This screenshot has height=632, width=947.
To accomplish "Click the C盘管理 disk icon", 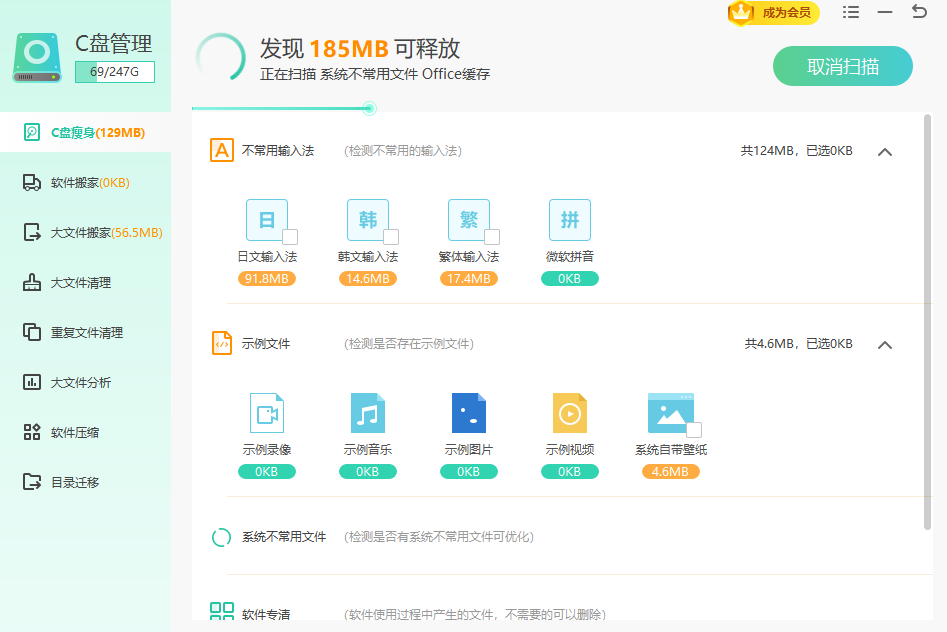I will (37, 58).
